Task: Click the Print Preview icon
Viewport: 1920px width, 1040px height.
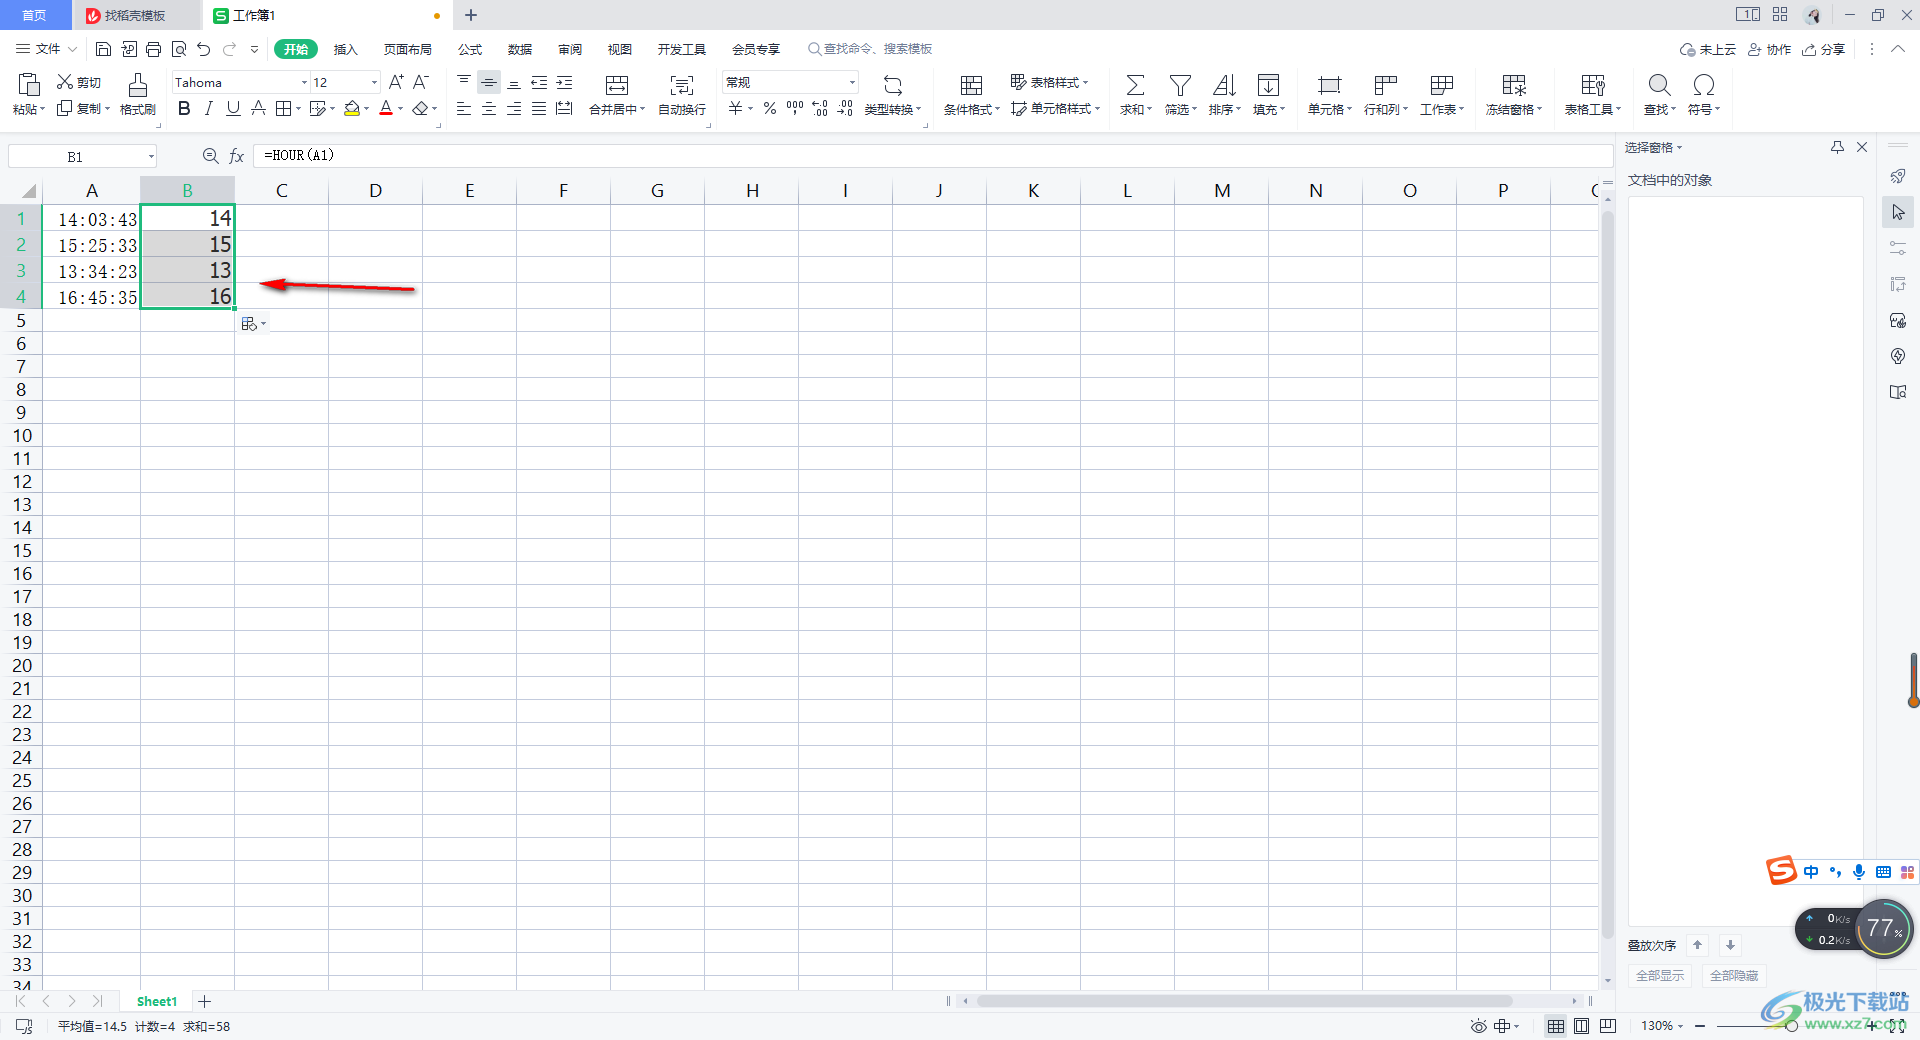Action: (x=179, y=49)
